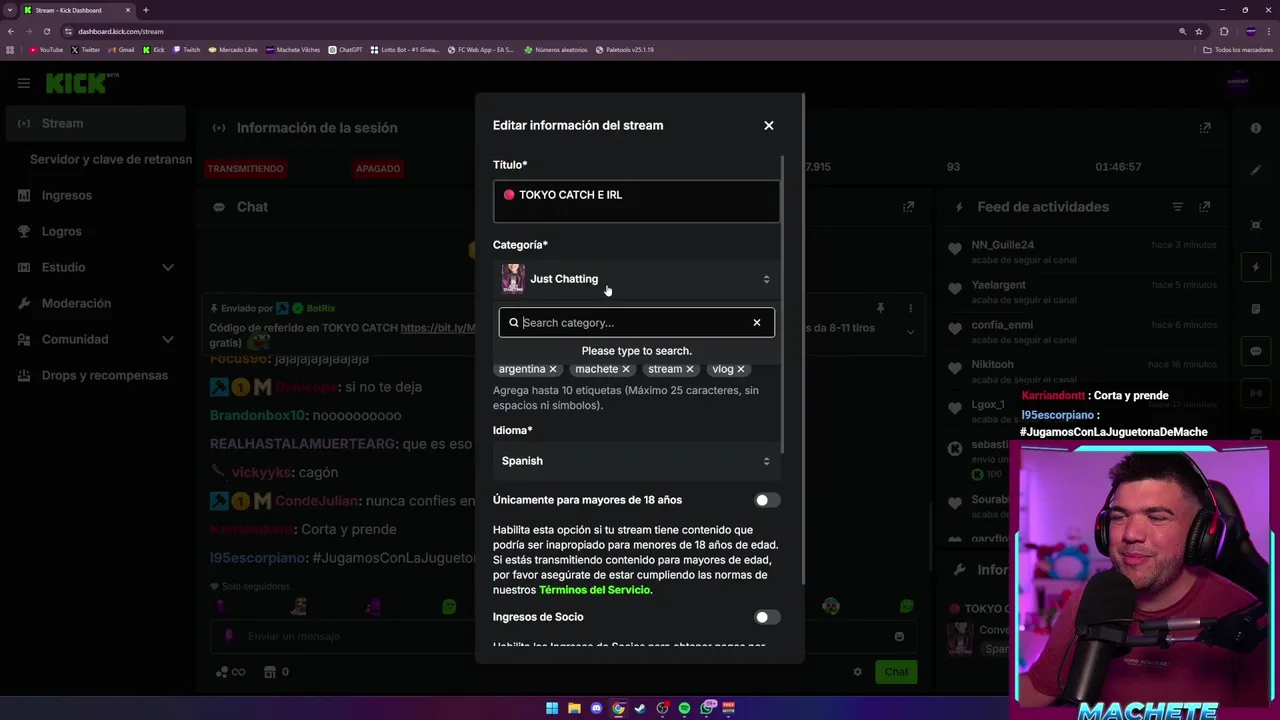Viewport: 1280px width, 720px height.
Task: Open the emoji picker in chat
Action: 899,636
